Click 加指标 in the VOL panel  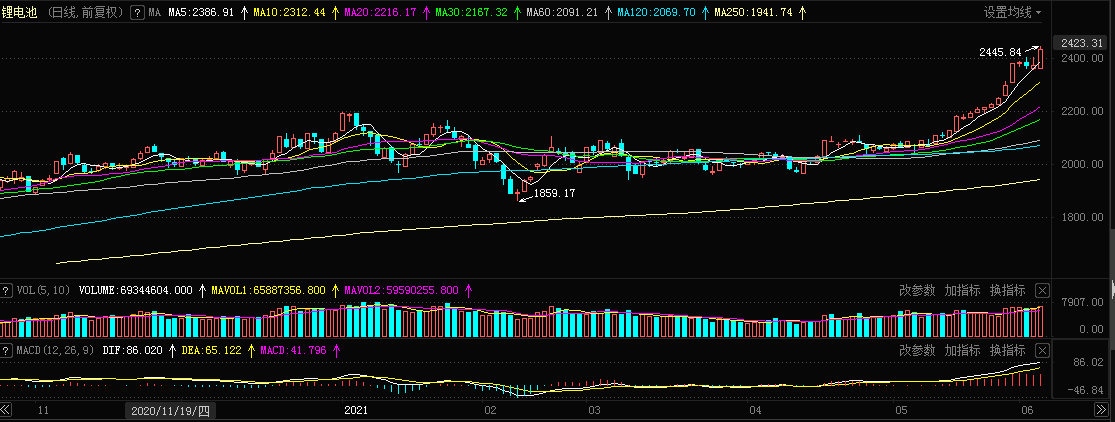click(x=962, y=291)
